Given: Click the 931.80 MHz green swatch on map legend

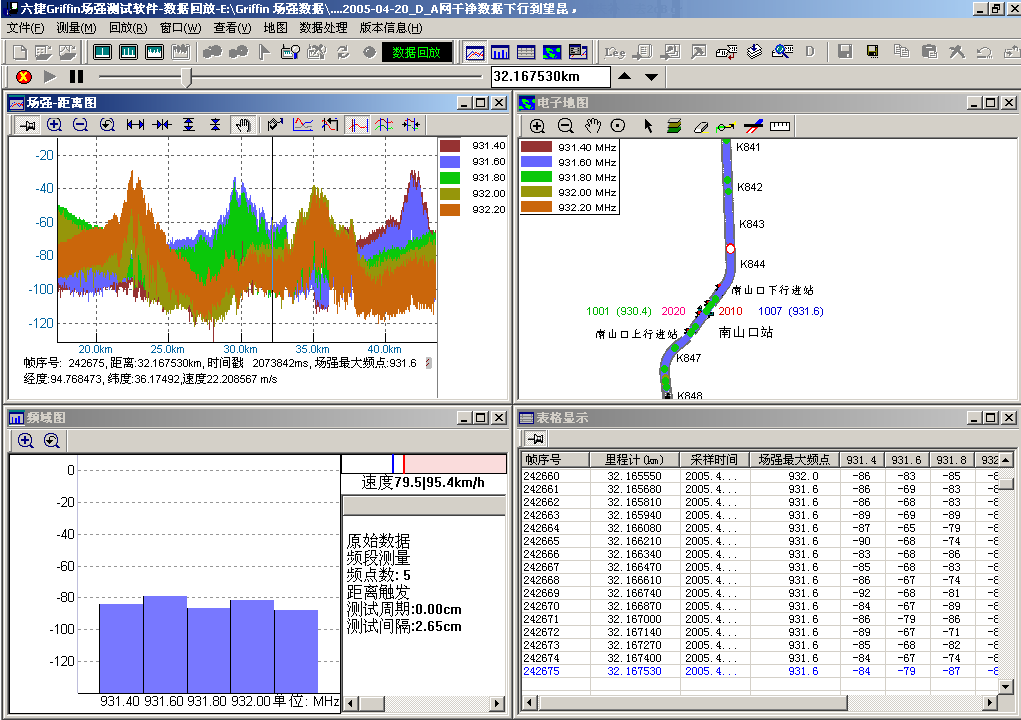Looking at the screenshot, I should 537,177.
